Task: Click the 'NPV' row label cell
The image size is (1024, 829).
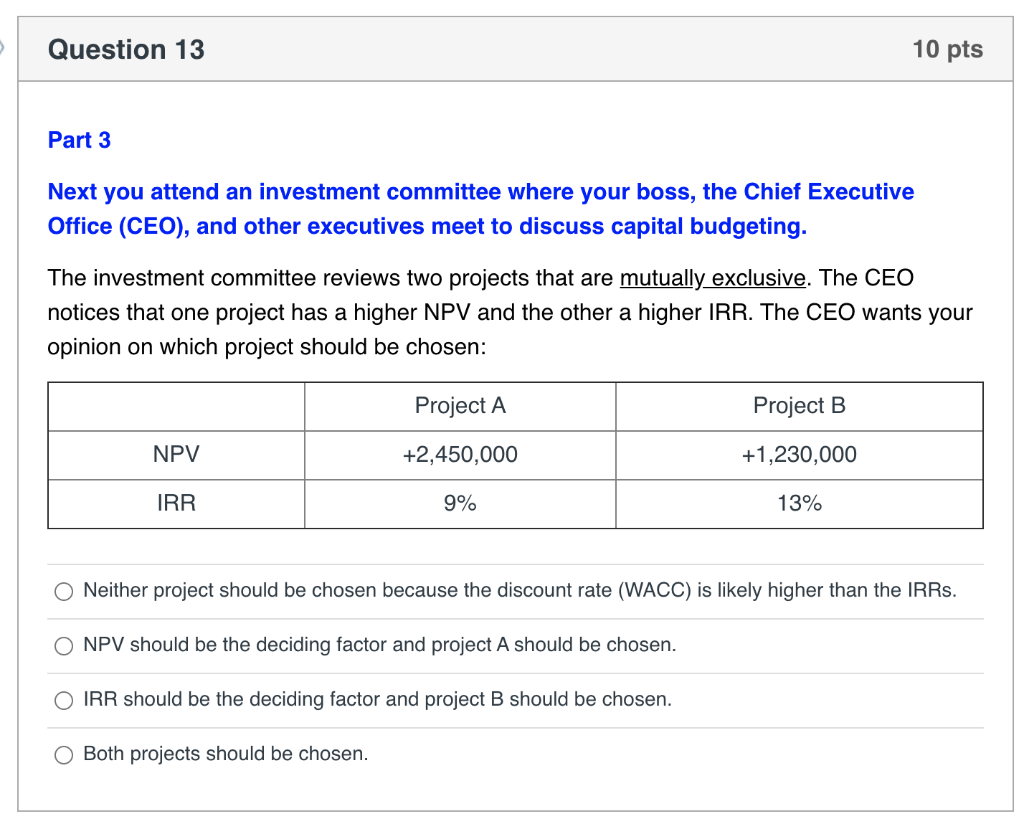Action: coord(176,455)
